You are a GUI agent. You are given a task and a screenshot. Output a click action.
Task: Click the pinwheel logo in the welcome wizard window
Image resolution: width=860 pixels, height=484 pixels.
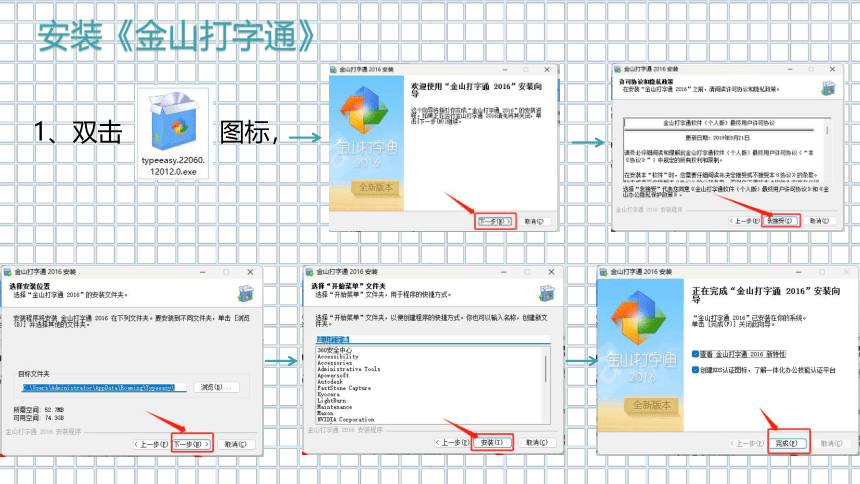pyautogui.click(x=364, y=110)
